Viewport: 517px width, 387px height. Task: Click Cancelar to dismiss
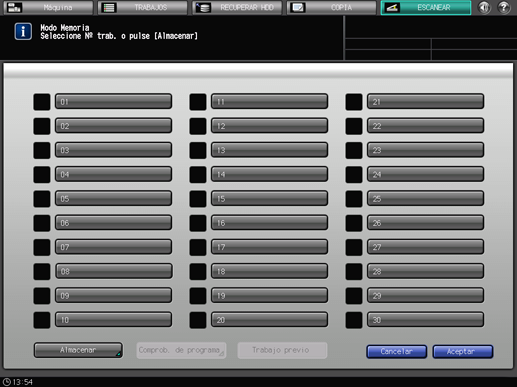(396, 352)
